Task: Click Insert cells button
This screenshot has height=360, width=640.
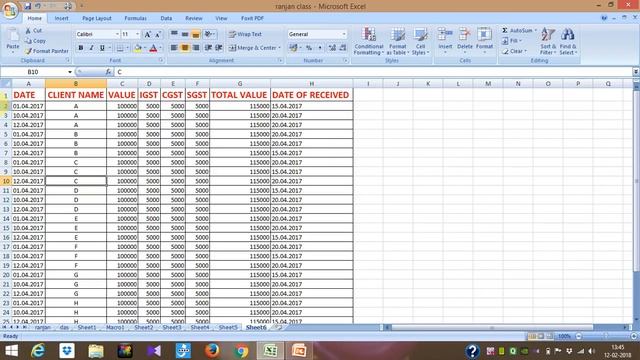Action: click(x=445, y=41)
